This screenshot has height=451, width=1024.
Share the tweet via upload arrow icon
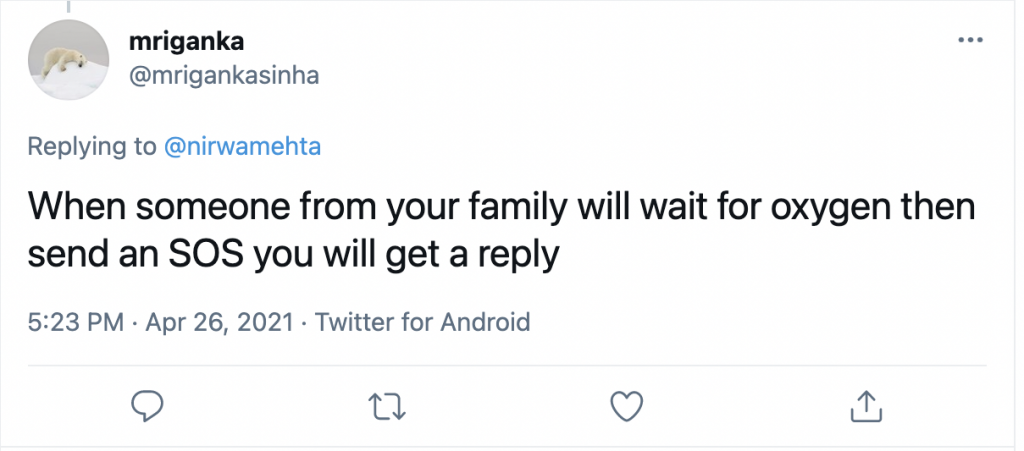tap(861, 404)
